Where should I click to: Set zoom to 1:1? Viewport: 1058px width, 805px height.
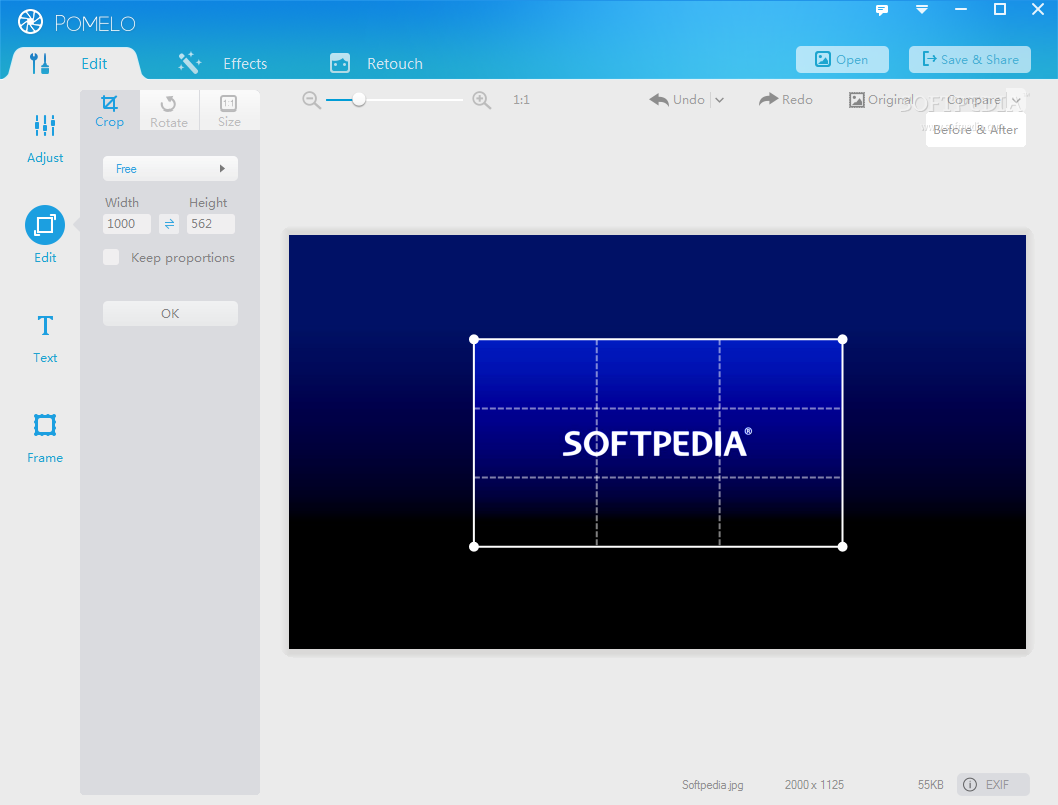521,100
